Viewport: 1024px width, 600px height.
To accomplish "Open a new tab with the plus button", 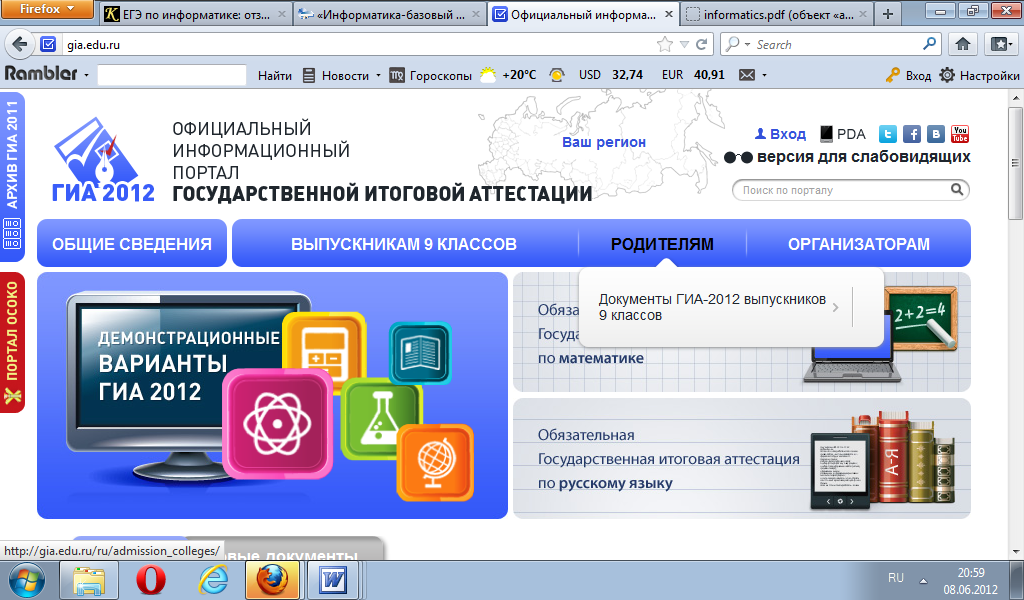I will 888,14.
